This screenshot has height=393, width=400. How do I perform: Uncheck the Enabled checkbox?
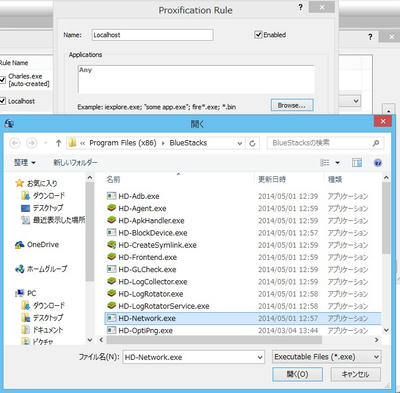258,35
